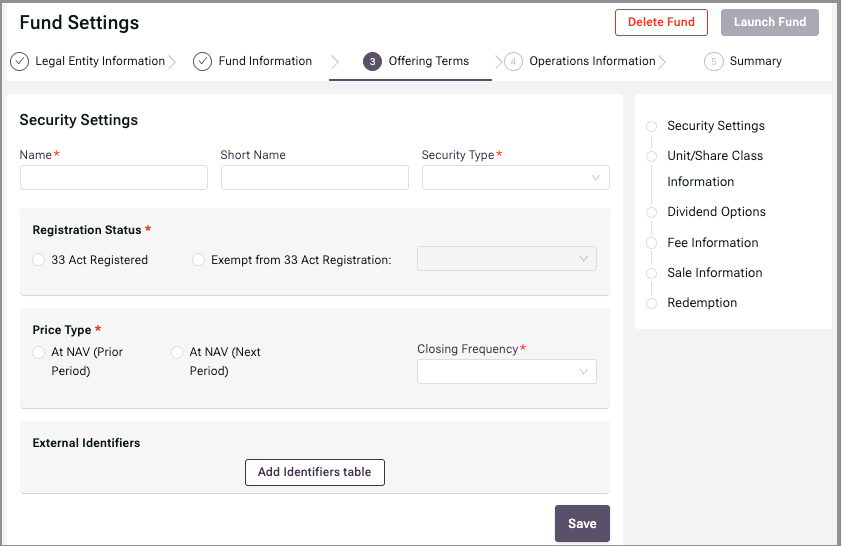Image resolution: width=842 pixels, height=546 pixels.
Task: Click the Add Identifiers table button
Action: (315, 472)
